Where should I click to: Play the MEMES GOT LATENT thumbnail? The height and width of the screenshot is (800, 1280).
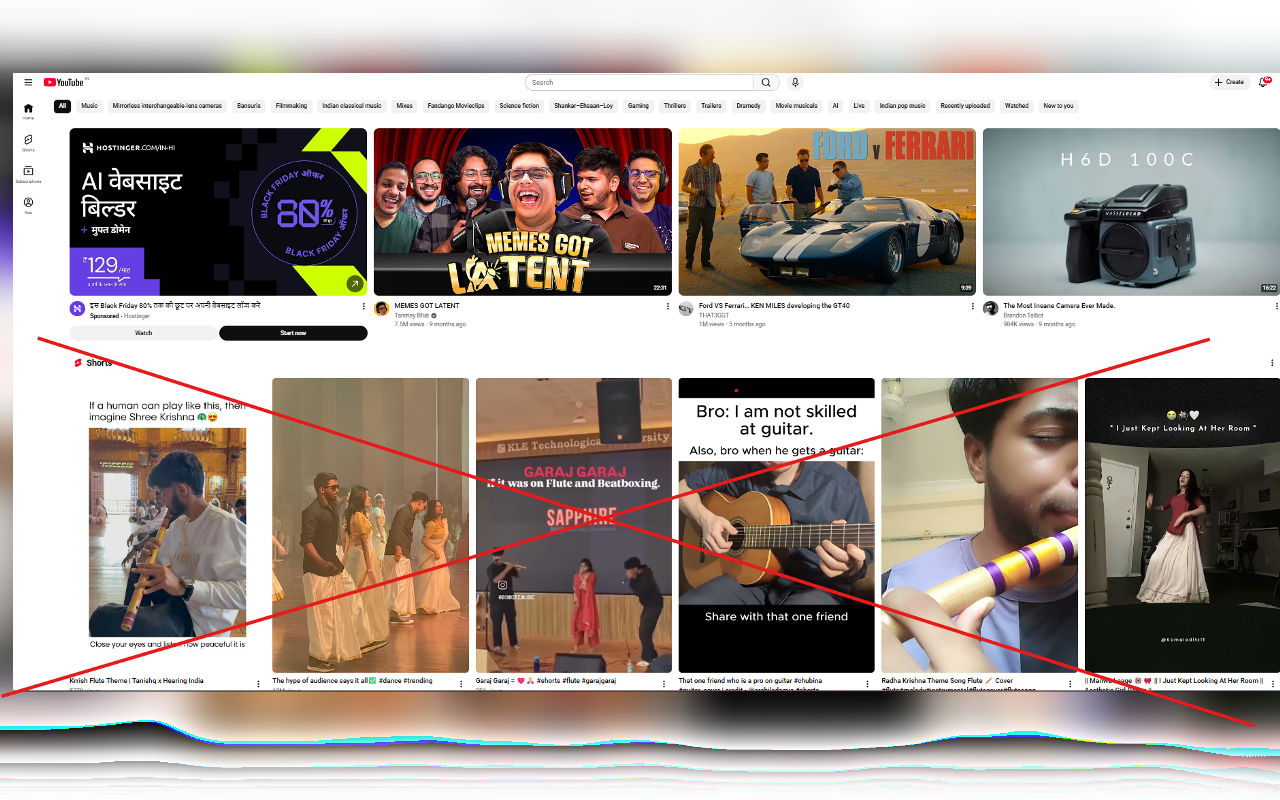[523, 211]
